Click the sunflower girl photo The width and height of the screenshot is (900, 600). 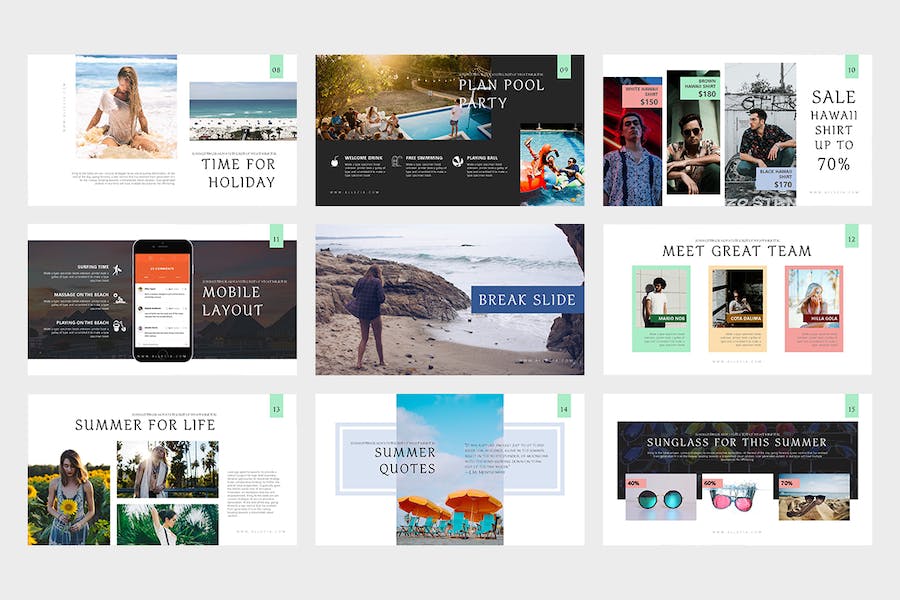69,497
